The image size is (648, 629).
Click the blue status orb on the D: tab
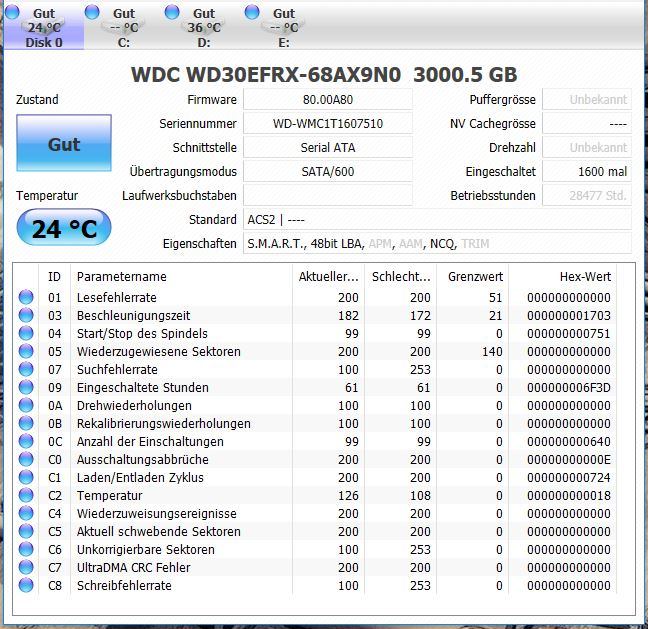tap(172, 12)
